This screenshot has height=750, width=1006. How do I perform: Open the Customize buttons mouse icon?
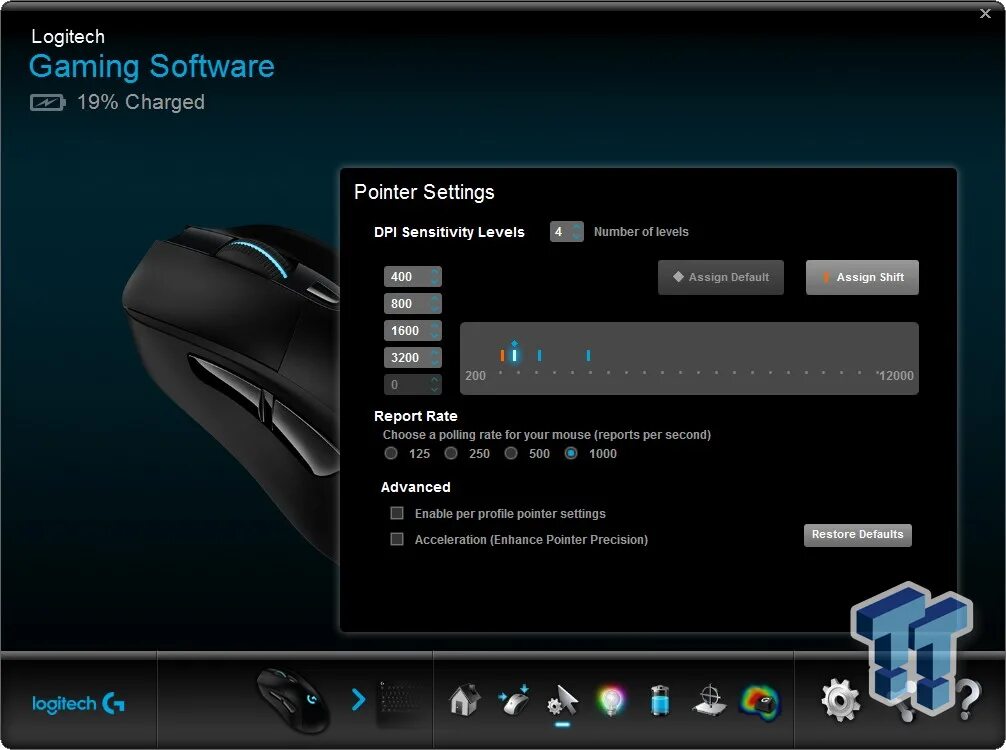tap(513, 699)
